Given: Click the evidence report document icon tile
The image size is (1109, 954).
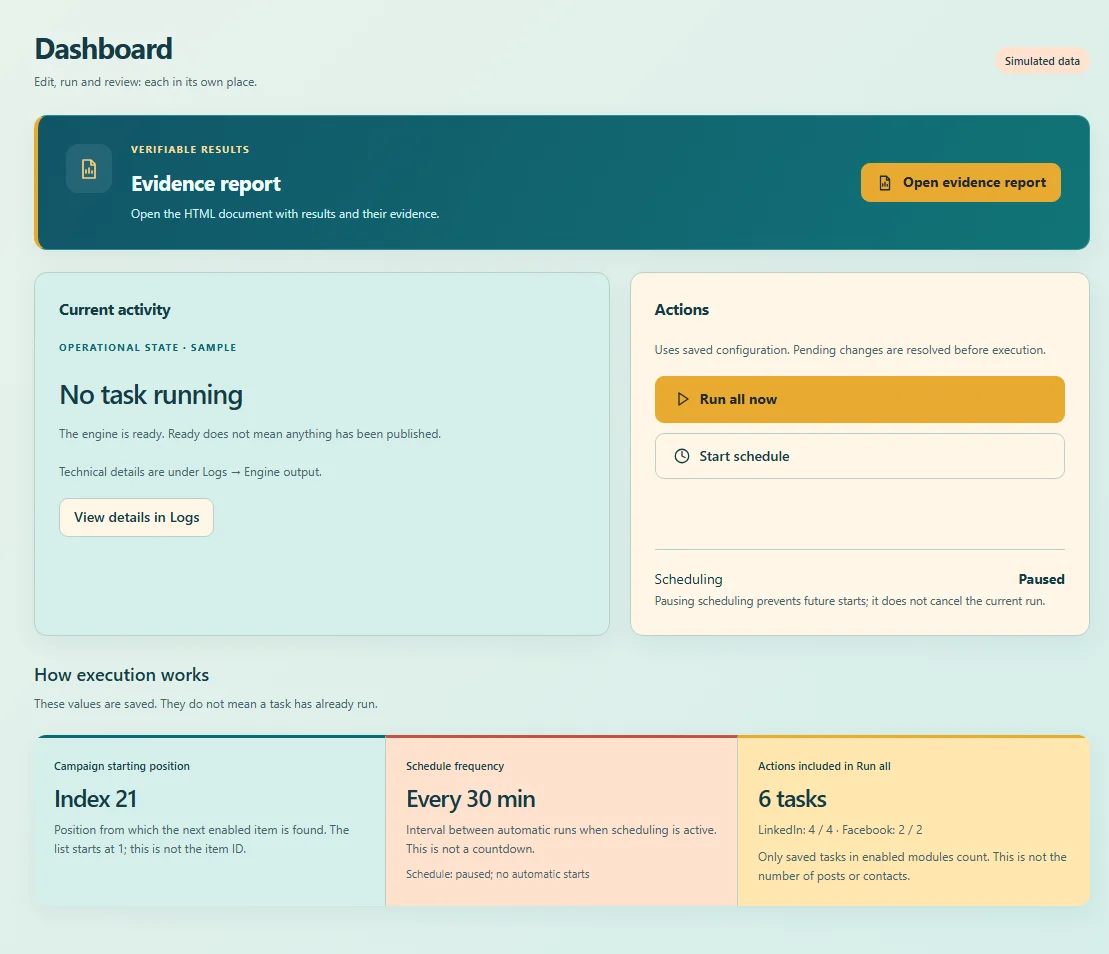Looking at the screenshot, I should tap(88, 169).
